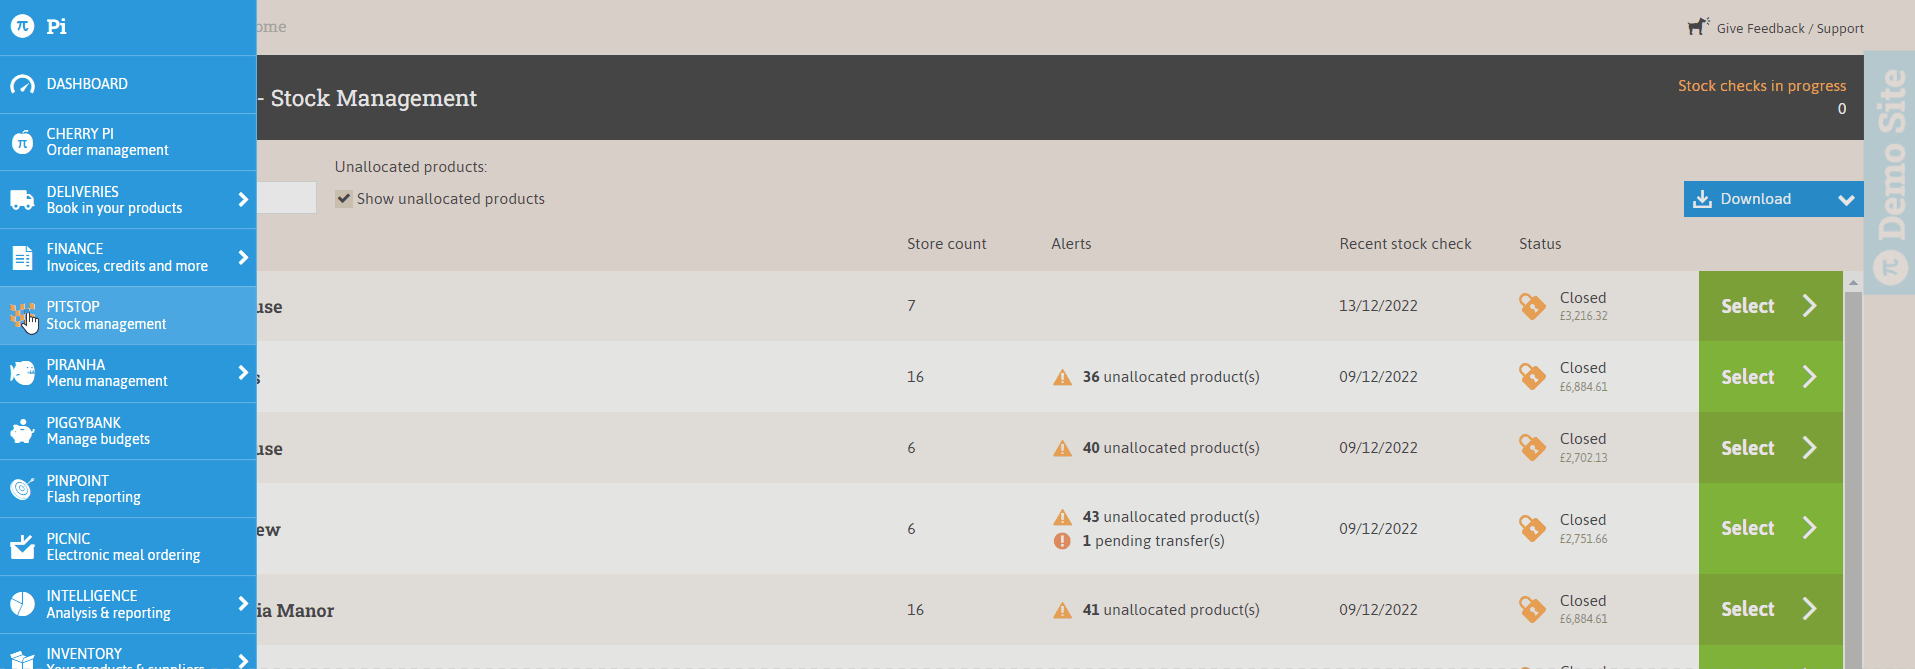Expand the Intelligence submenu arrow

(x=242, y=604)
